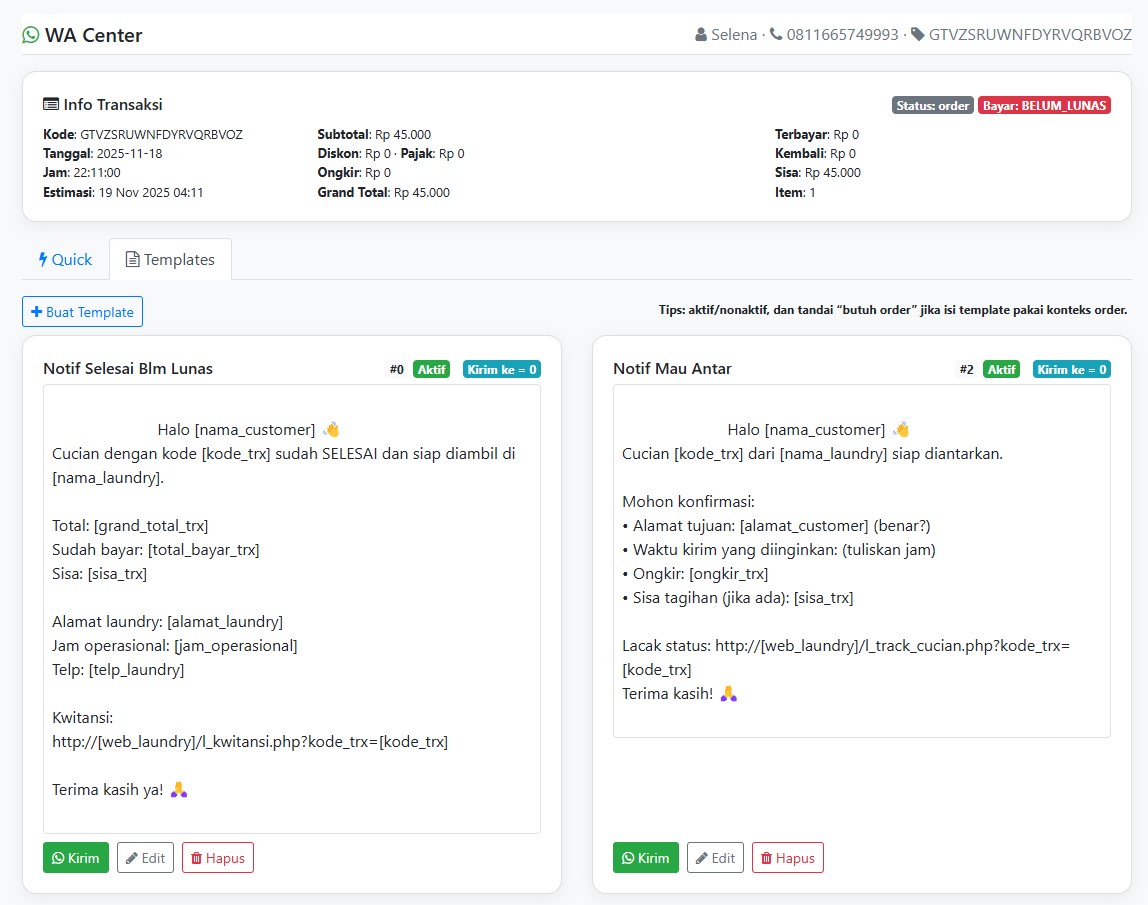Click the plus icon in Buat Template

[x=37, y=312]
